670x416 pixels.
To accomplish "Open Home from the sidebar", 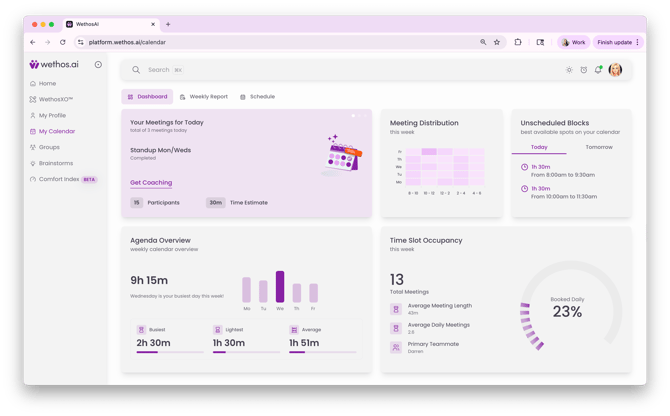I will point(47,83).
